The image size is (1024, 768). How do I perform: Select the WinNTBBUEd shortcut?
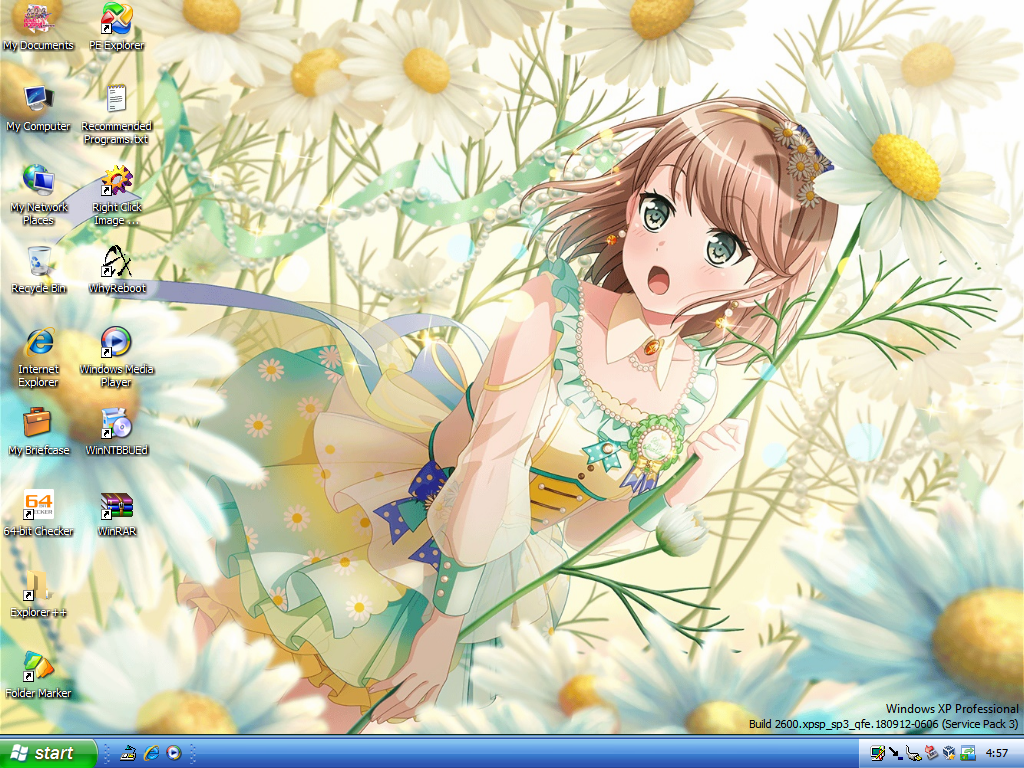coord(116,432)
